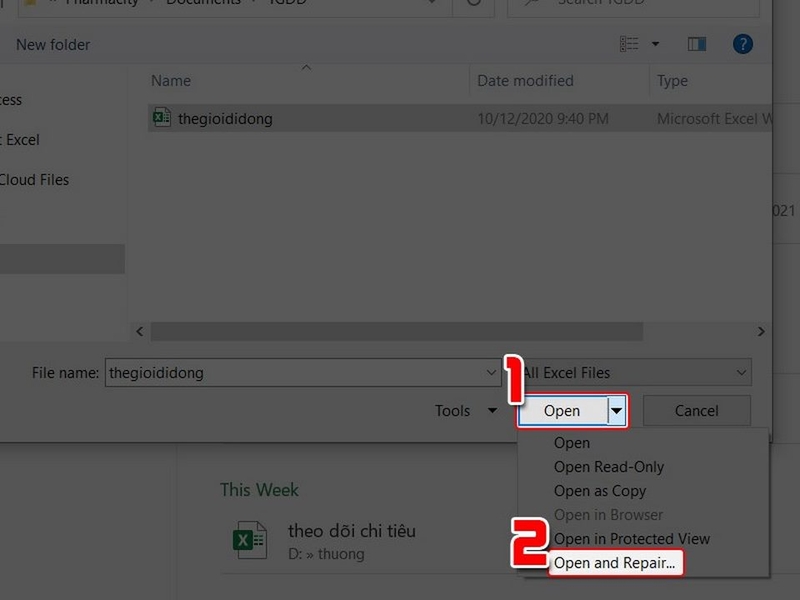Expand the File name history dropdown

coord(491,373)
